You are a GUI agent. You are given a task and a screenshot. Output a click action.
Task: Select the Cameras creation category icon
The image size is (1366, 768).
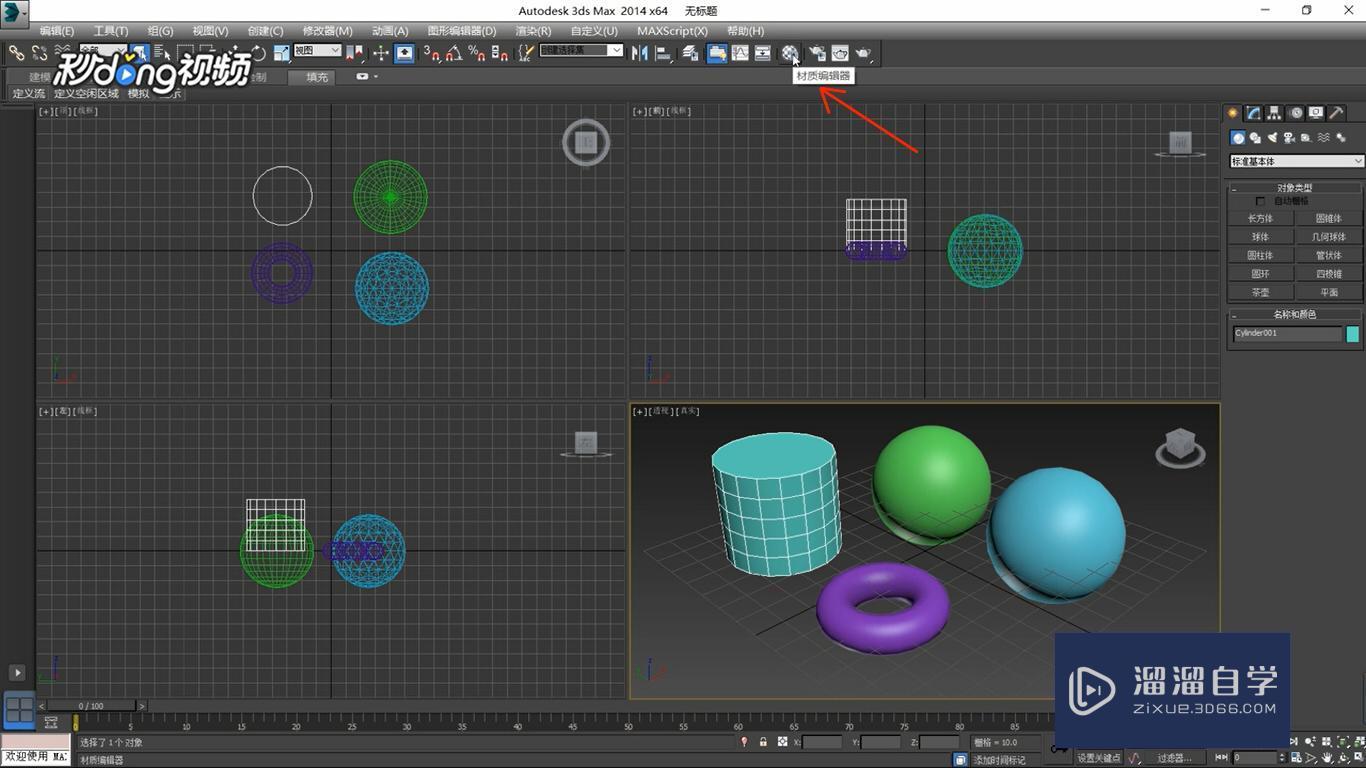click(x=1289, y=137)
